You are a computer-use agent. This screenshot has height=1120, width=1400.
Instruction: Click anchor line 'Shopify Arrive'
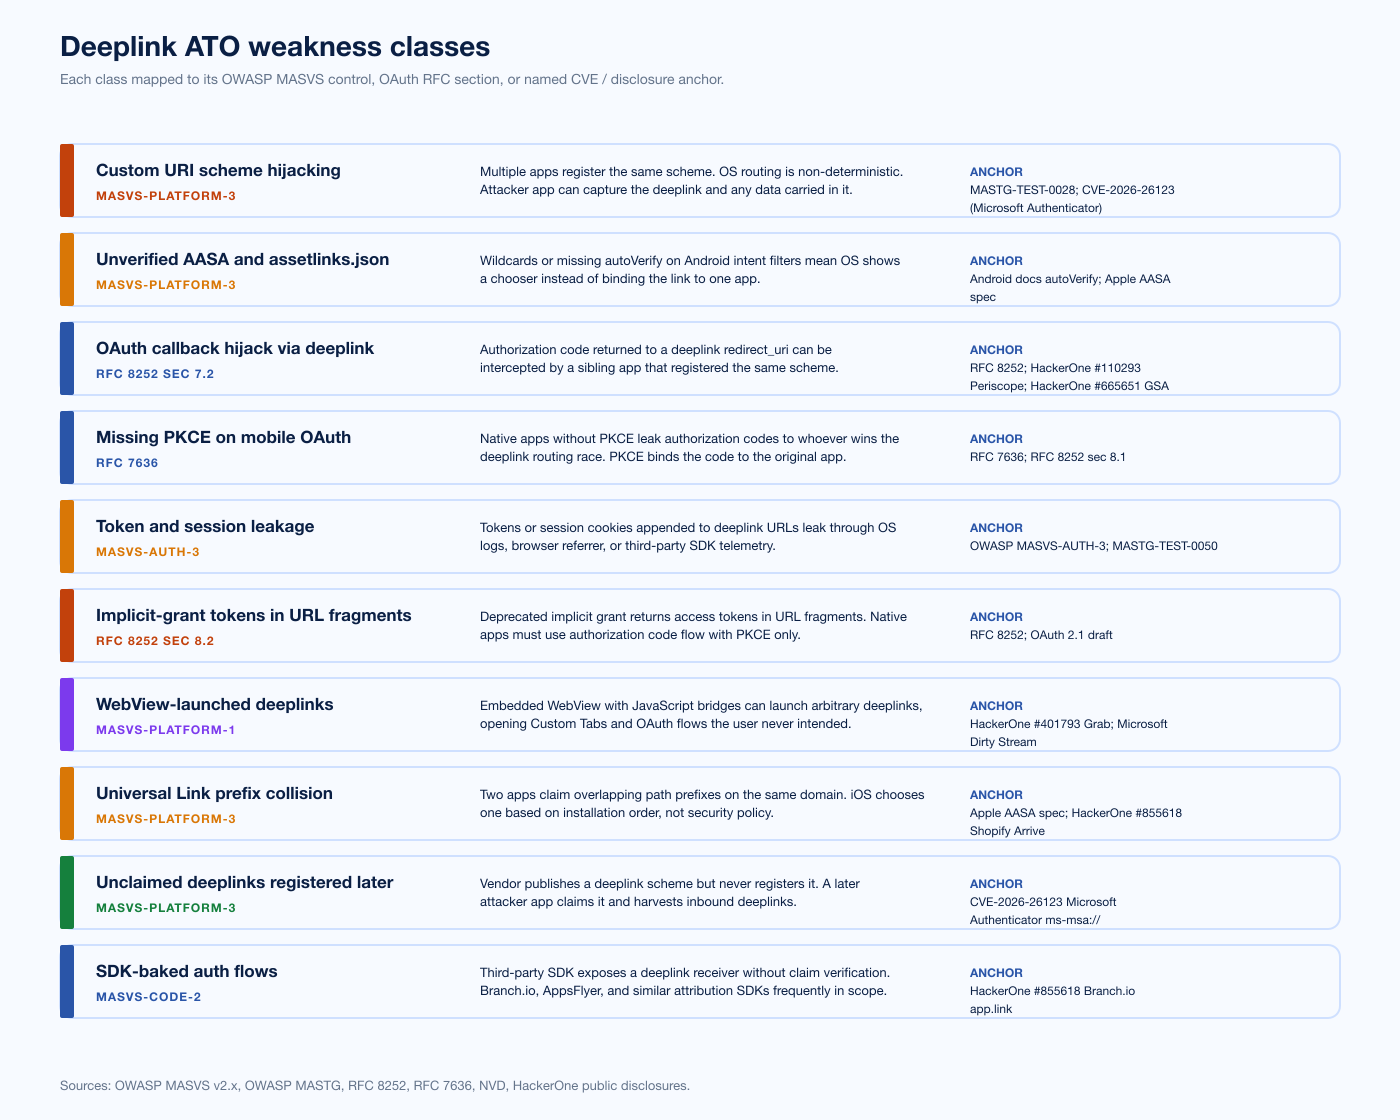[1007, 831]
